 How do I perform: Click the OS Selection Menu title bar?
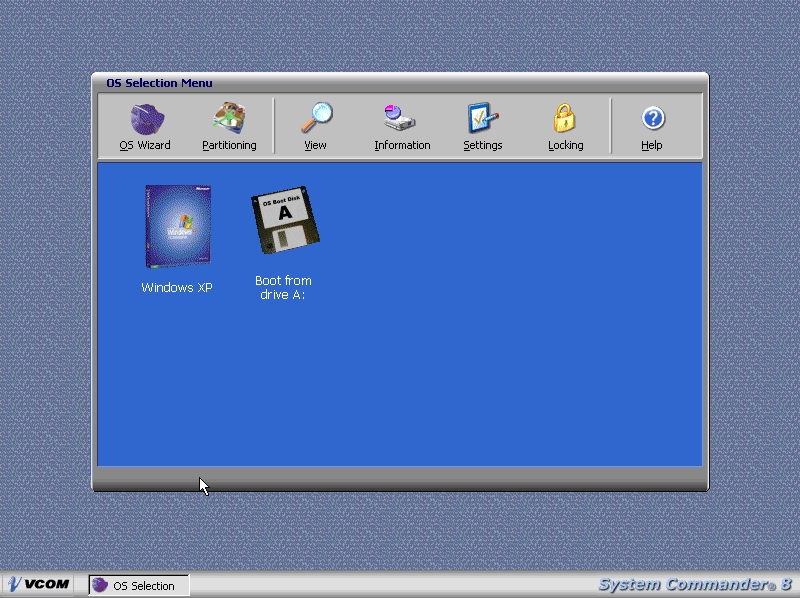point(400,83)
